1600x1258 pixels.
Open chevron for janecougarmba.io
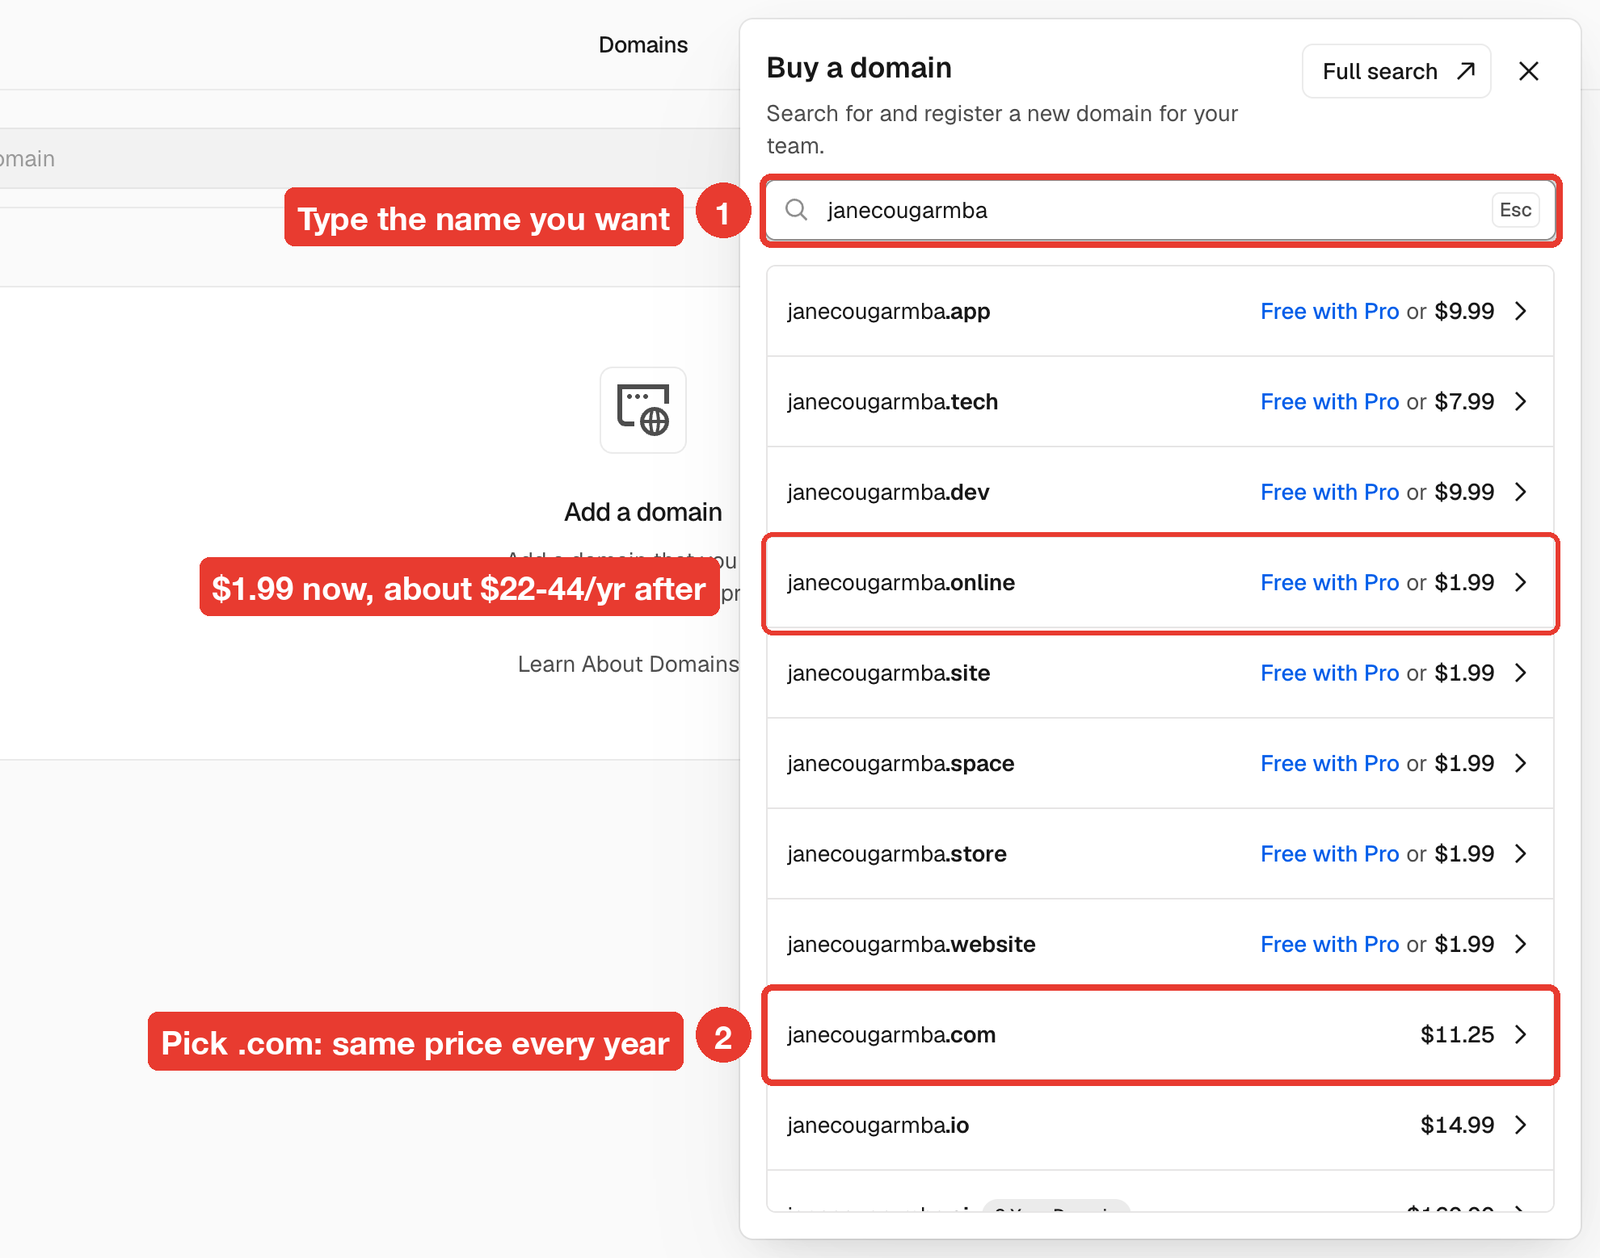click(x=1521, y=1126)
